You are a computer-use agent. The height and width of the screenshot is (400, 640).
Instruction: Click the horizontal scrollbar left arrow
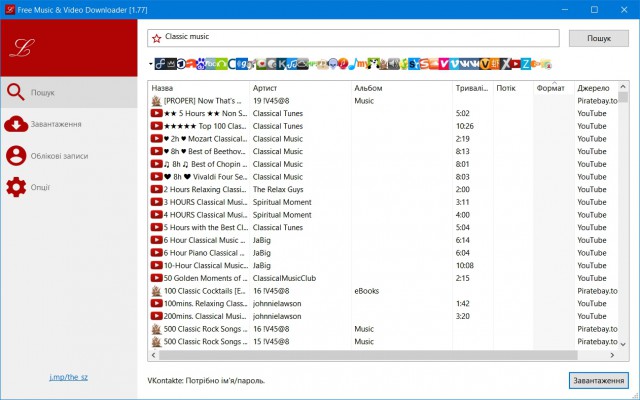click(x=153, y=355)
